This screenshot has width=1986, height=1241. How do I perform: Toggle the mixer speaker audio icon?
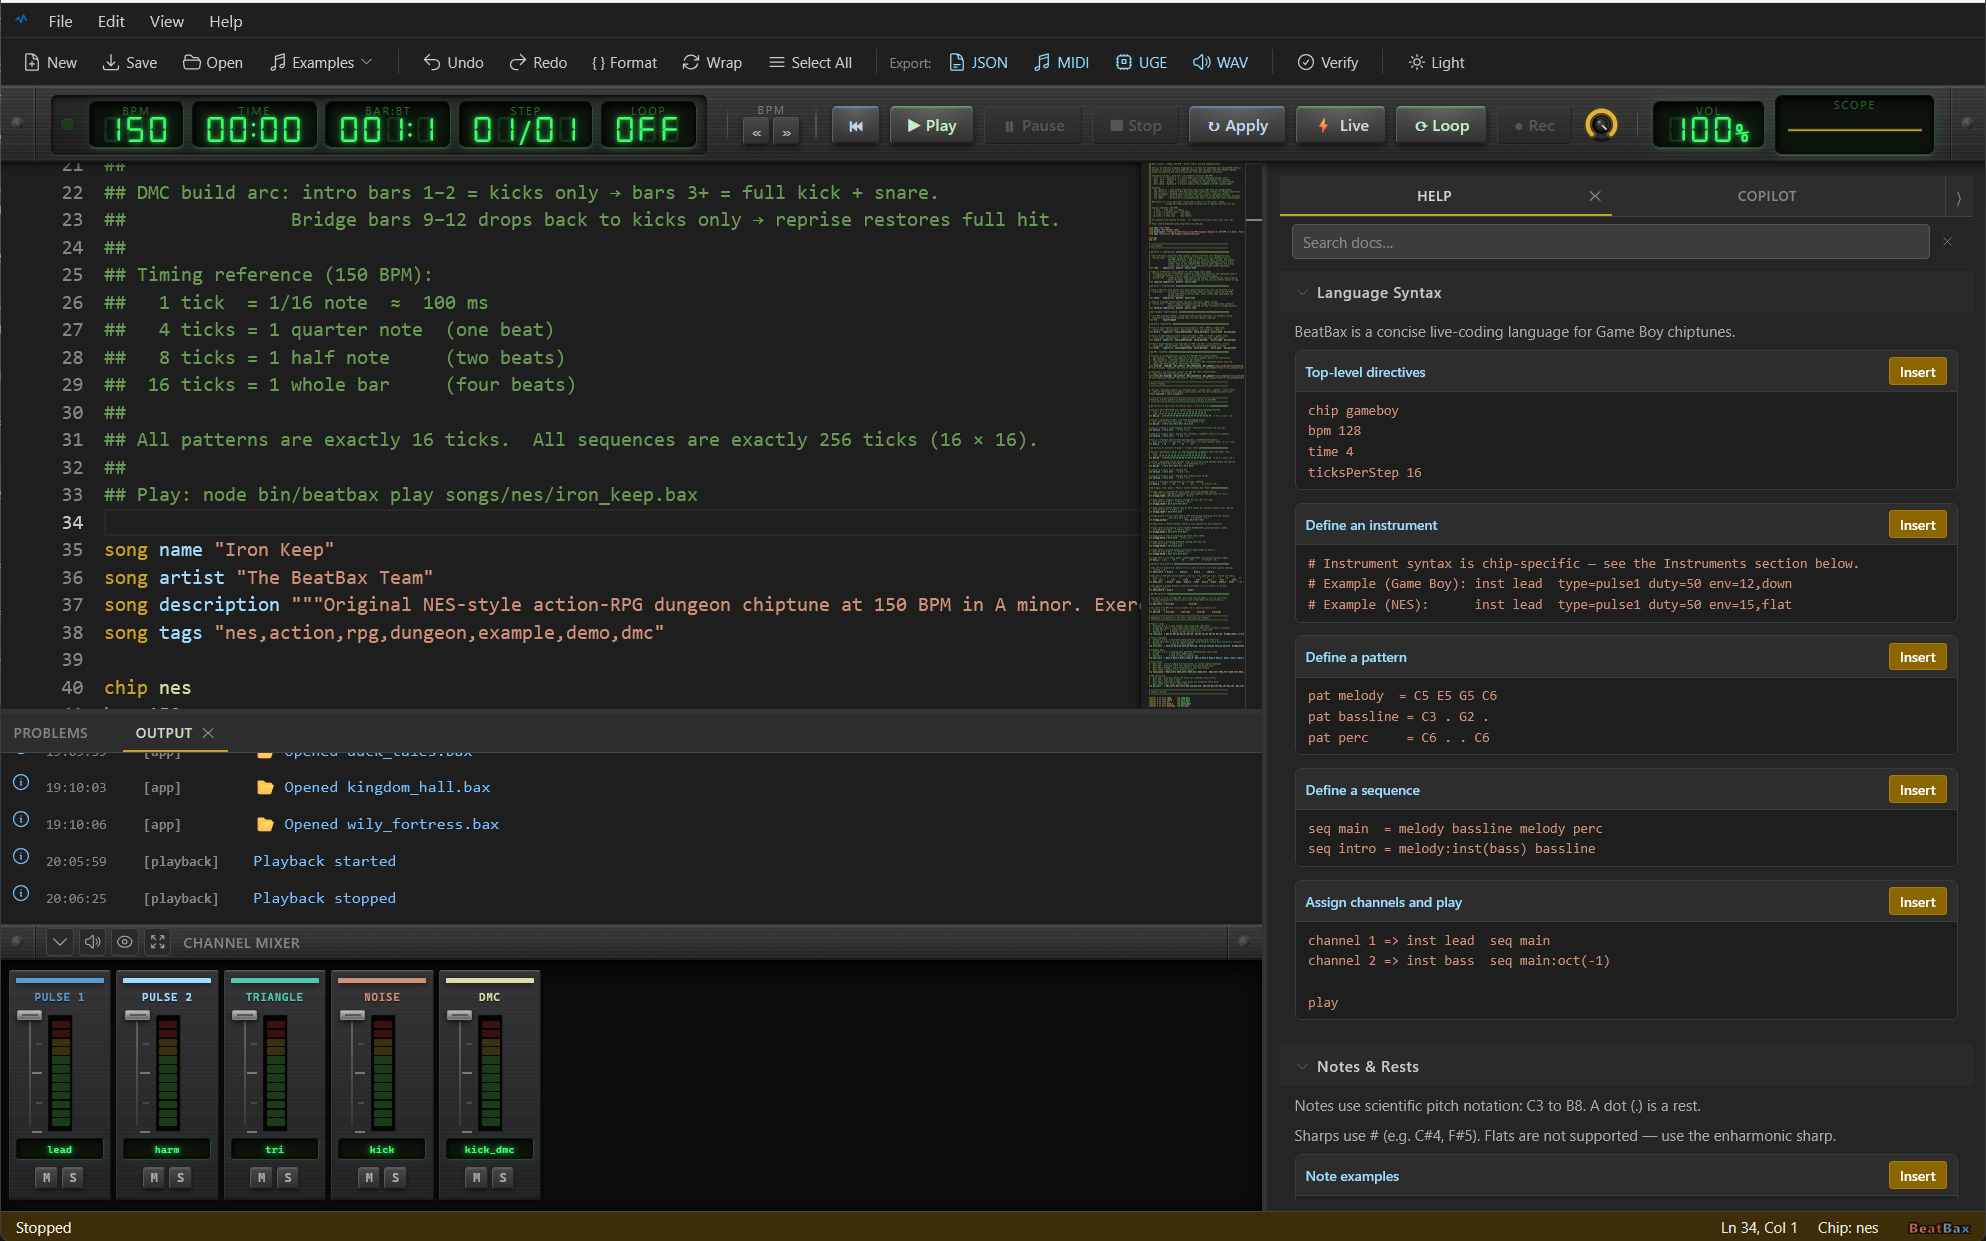click(92, 942)
